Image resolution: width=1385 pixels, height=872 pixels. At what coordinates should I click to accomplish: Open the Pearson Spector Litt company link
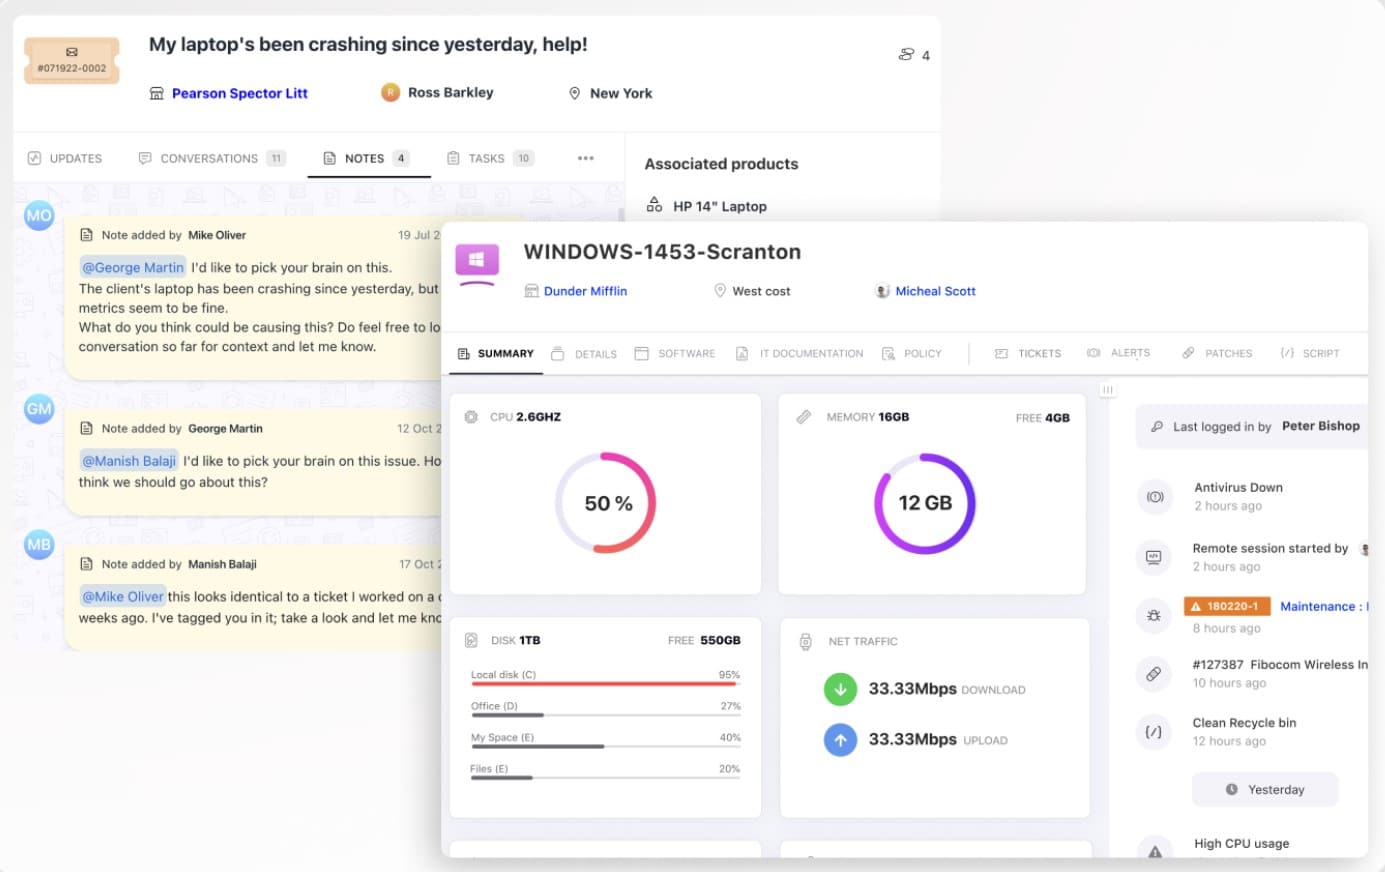tap(239, 93)
